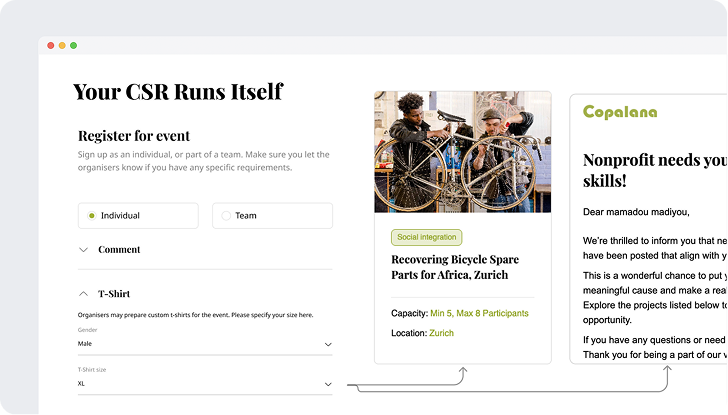Click the yellow minimize window button
Viewport: 728px width, 415px height.
point(62,46)
